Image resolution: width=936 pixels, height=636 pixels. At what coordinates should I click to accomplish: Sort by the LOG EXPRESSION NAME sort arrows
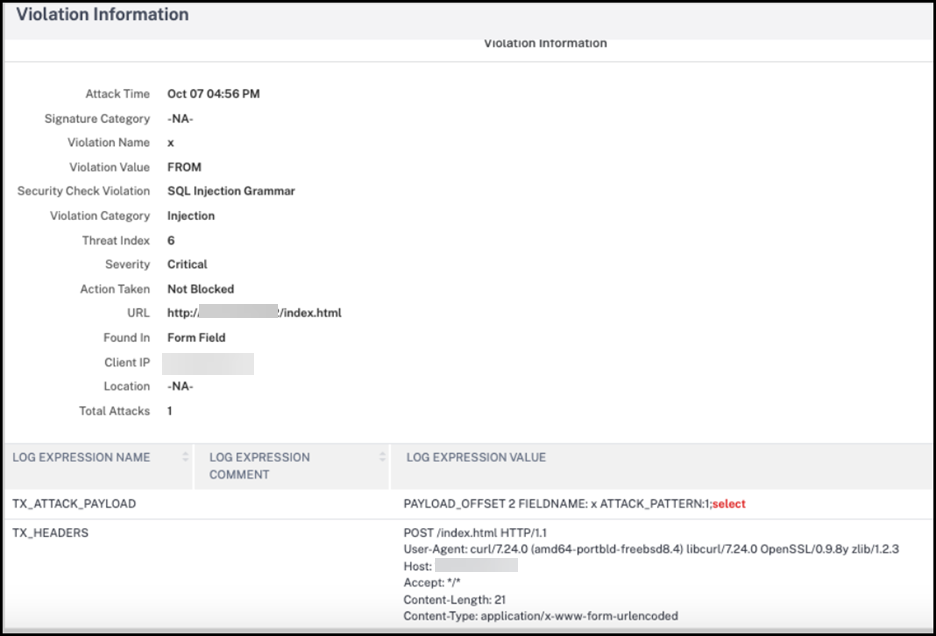(185, 457)
